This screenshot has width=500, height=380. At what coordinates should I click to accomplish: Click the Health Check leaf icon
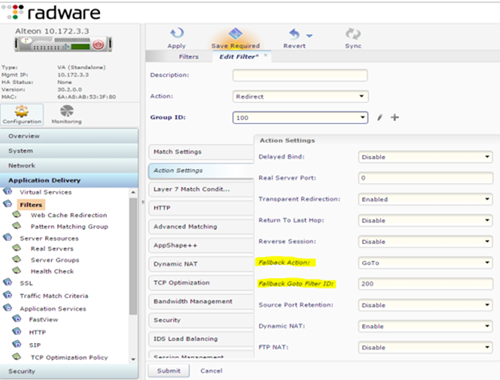(17, 270)
